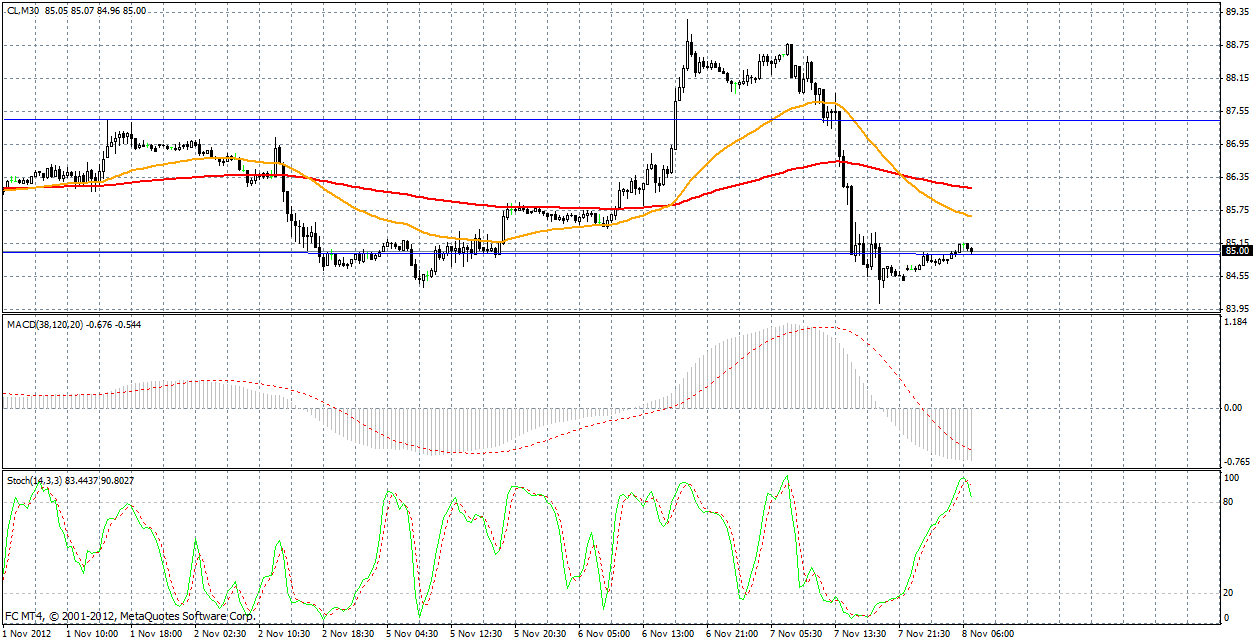Image resolution: width=1258 pixels, height=641 pixels.
Task: Click the 100 level on Stochastic scale
Action: tap(1233, 479)
